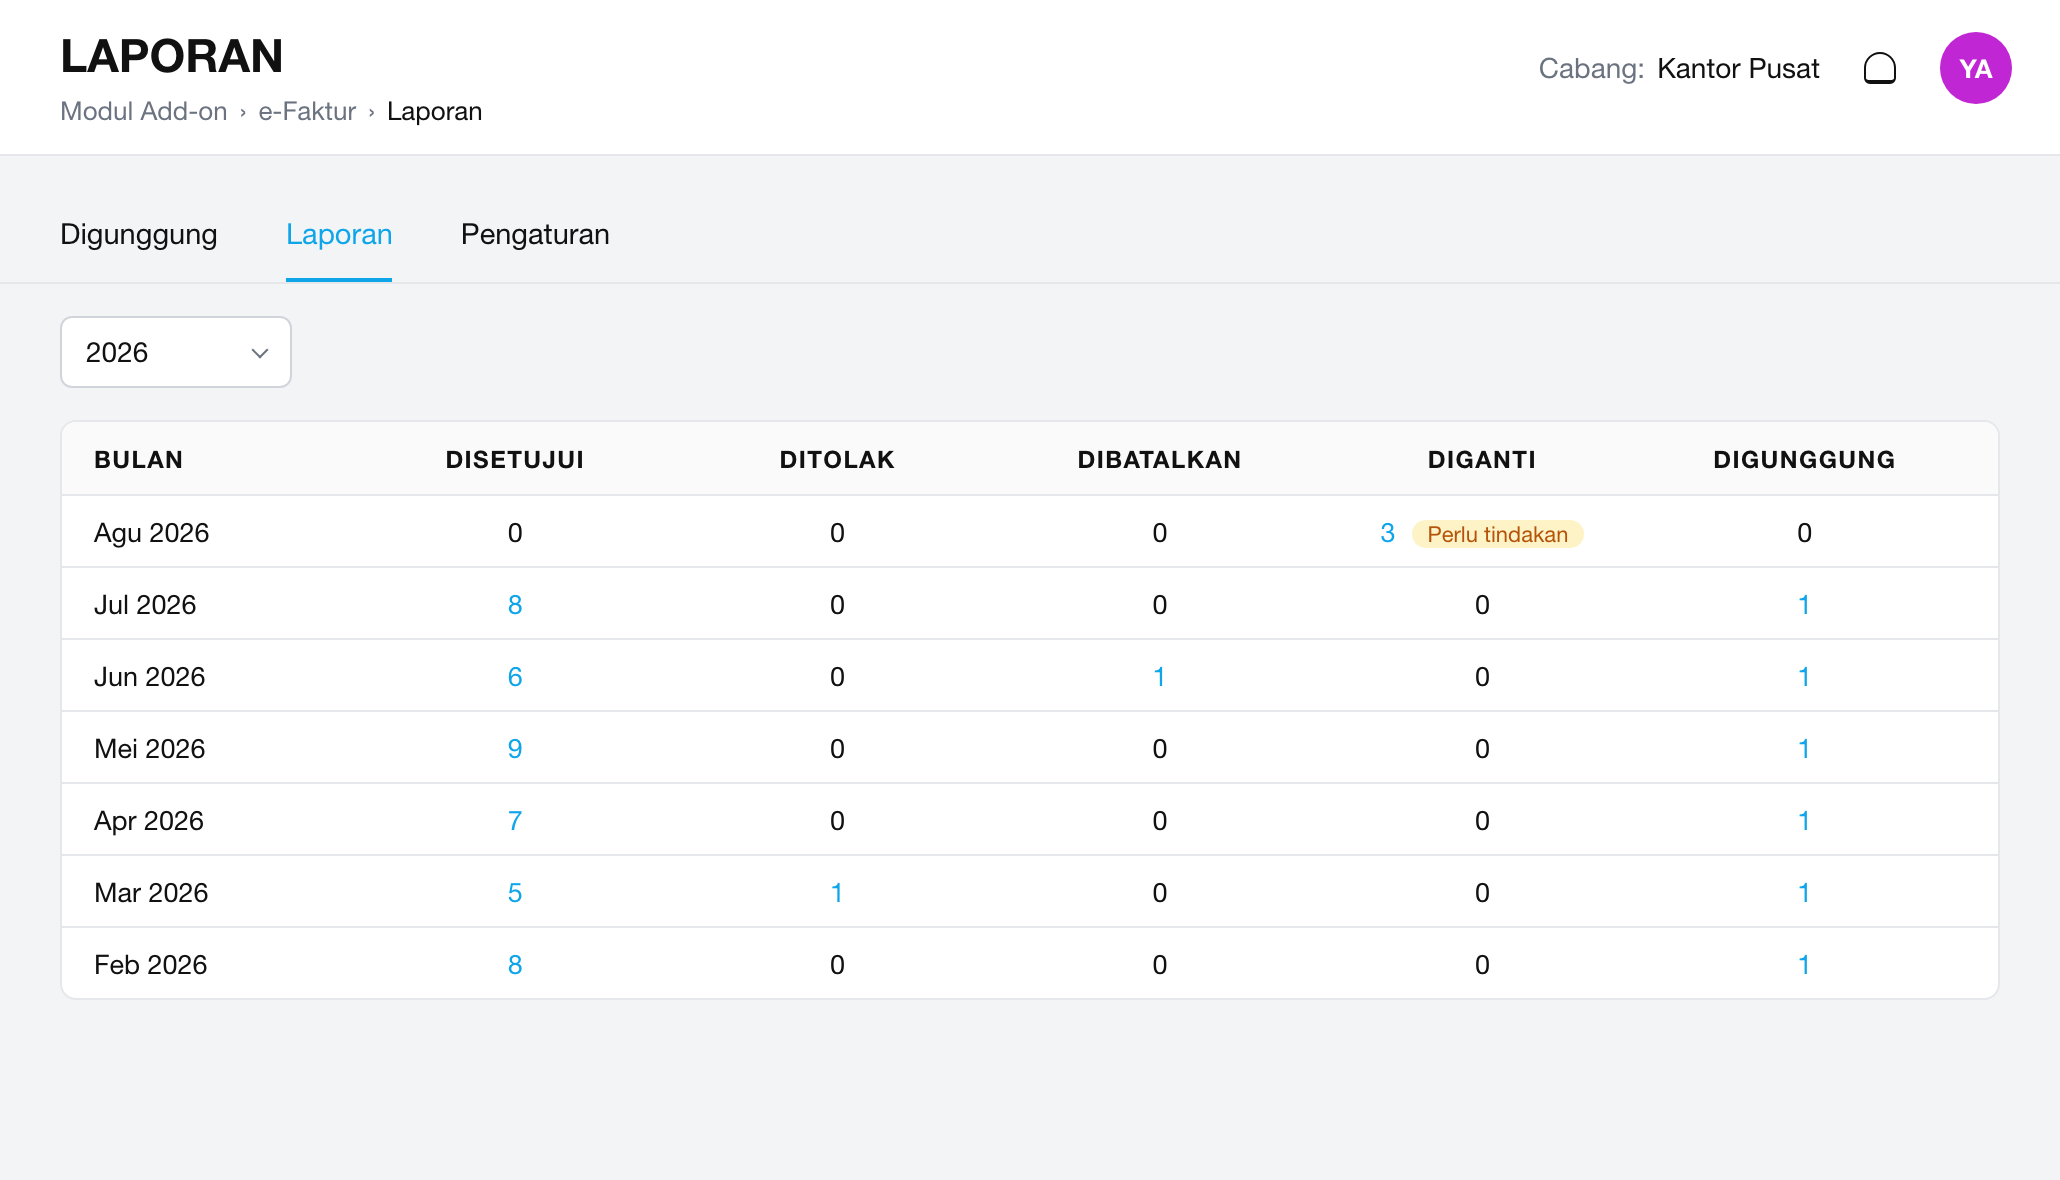Image resolution: width=2060 pixels, height=1180 pixels.
Task: Click the DITOLAK column header
Action: (x=837, y=460)
